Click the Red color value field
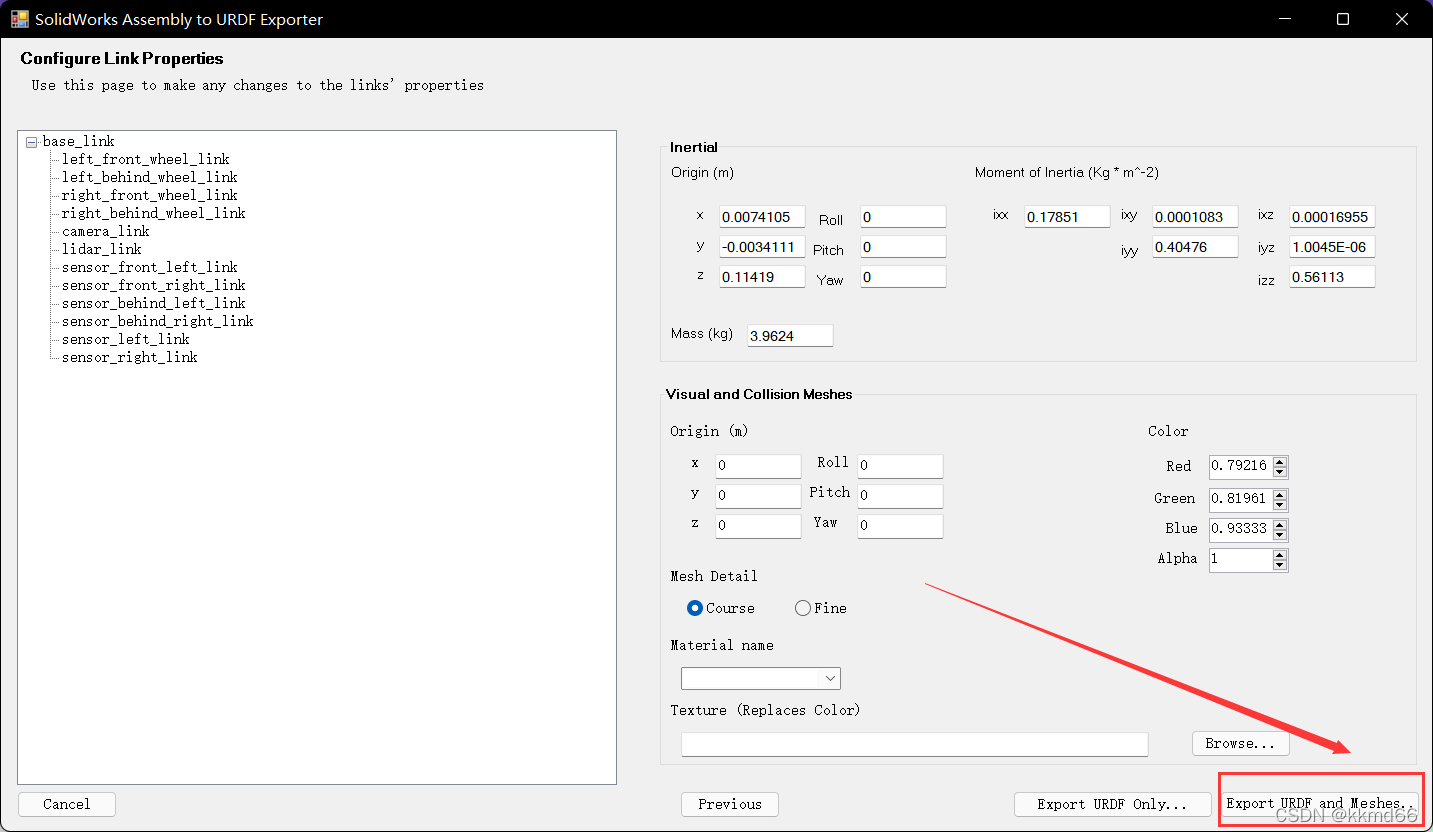 tap(1240, 466)
